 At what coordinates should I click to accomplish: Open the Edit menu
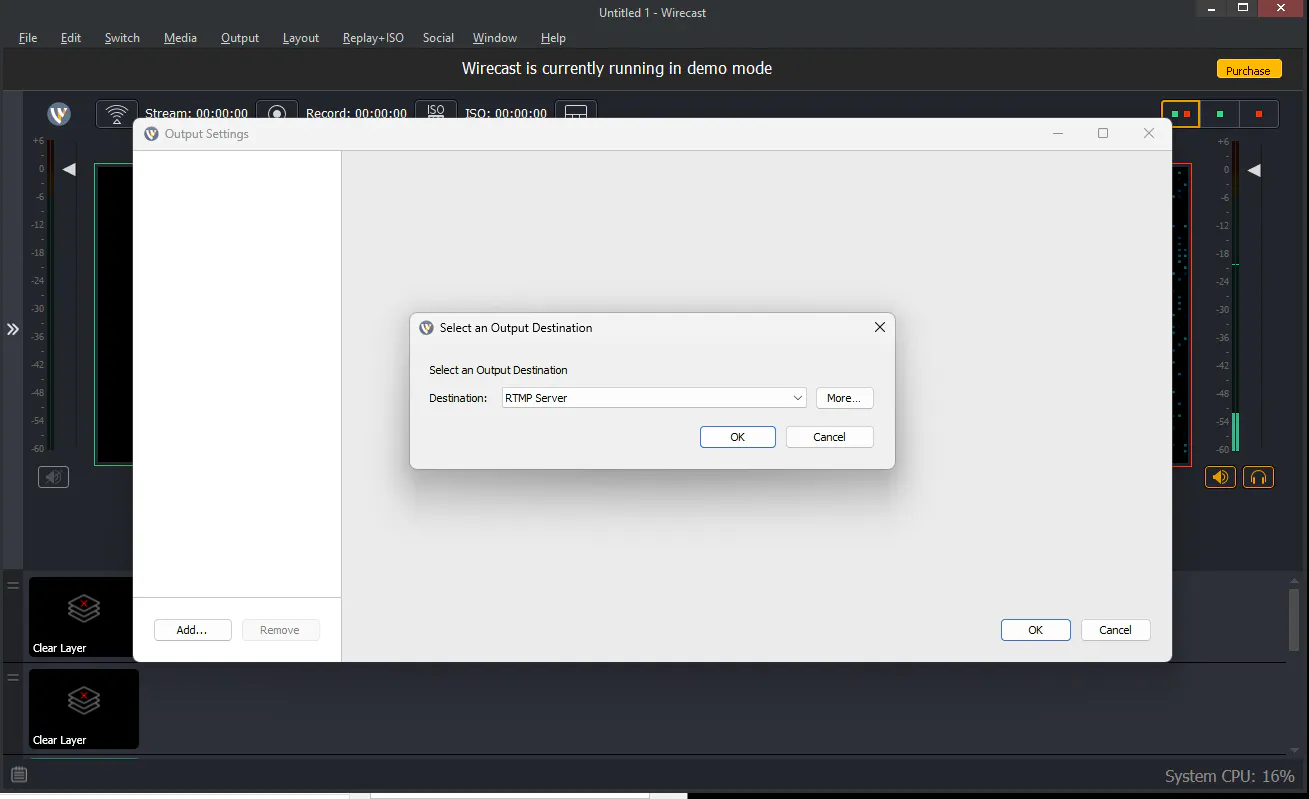(x=71, y=38)
